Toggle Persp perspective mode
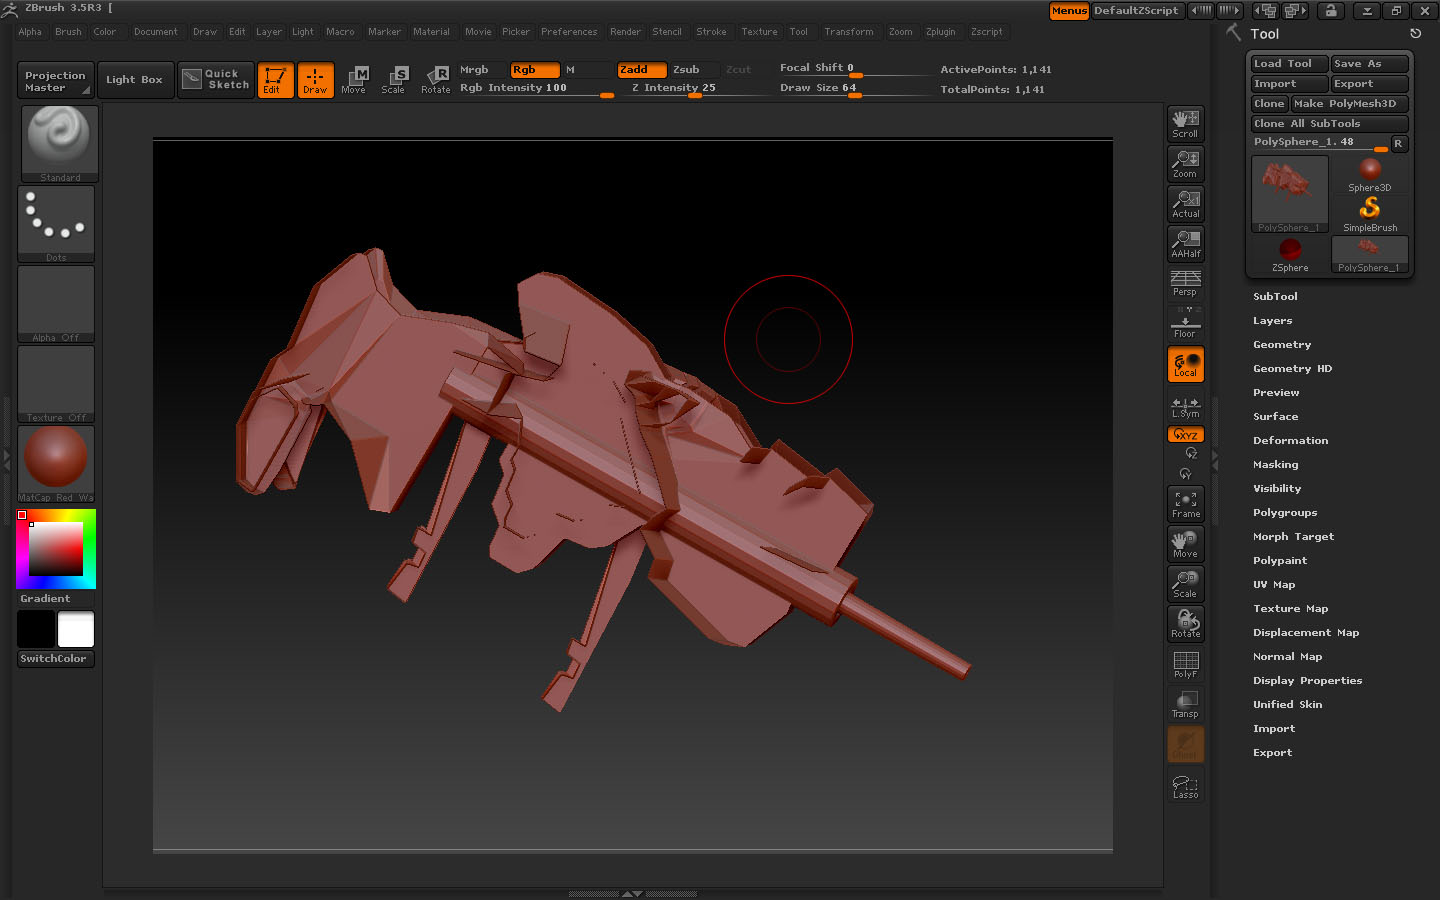 1185,283
